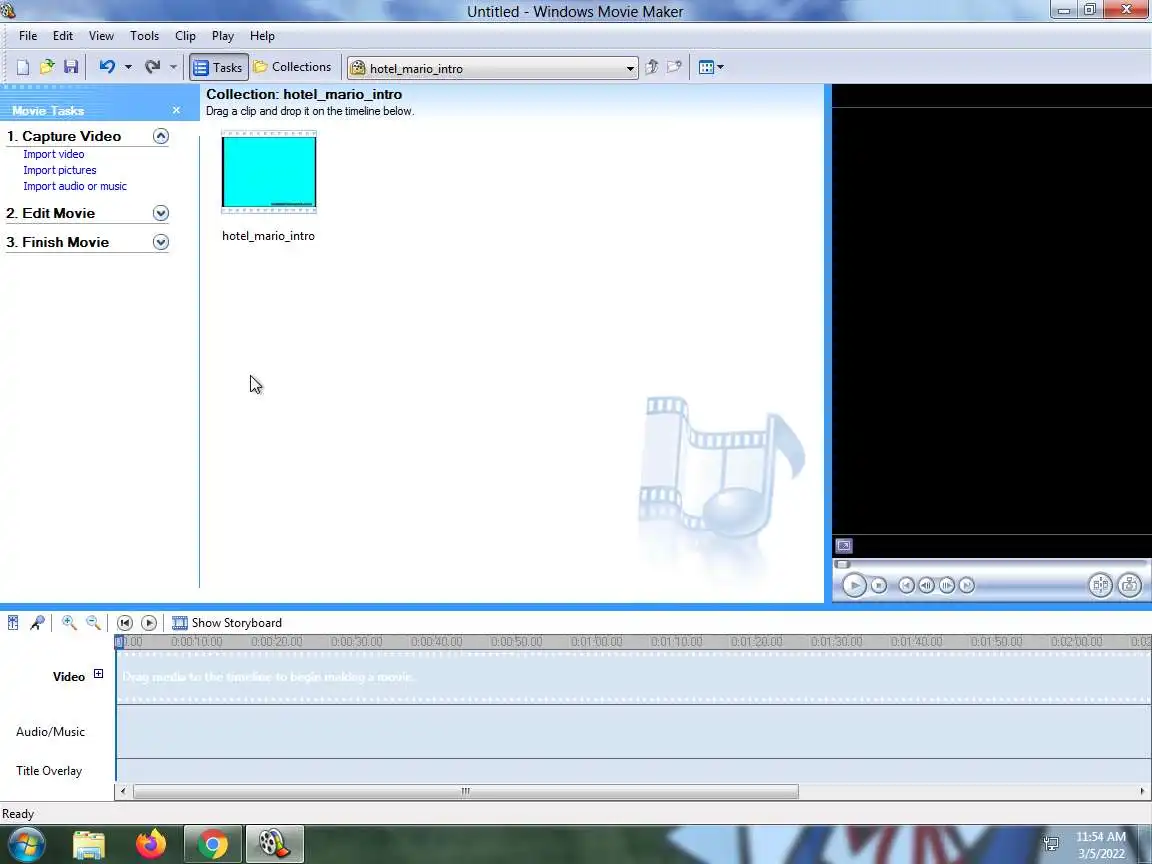Open the View menu
This screenshot has width=1152, height=864.
pos(101,36)
